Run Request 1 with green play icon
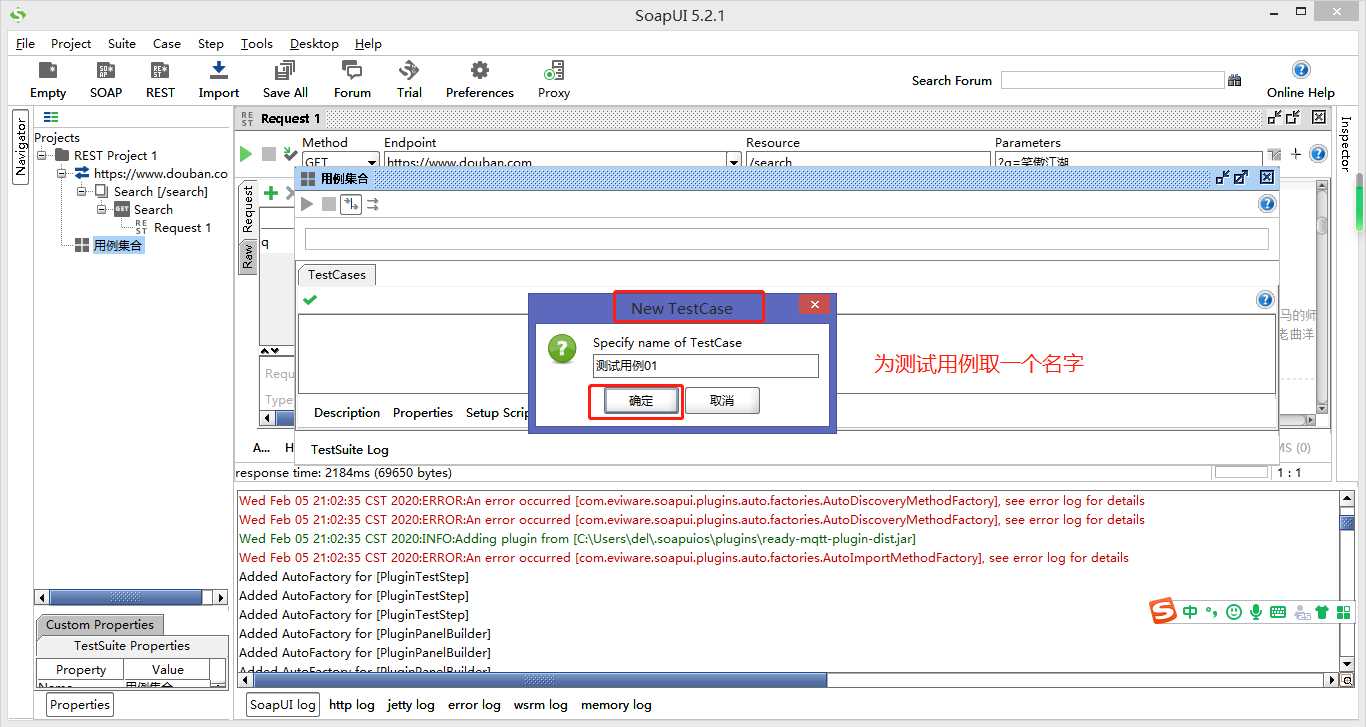 (245, 154)
